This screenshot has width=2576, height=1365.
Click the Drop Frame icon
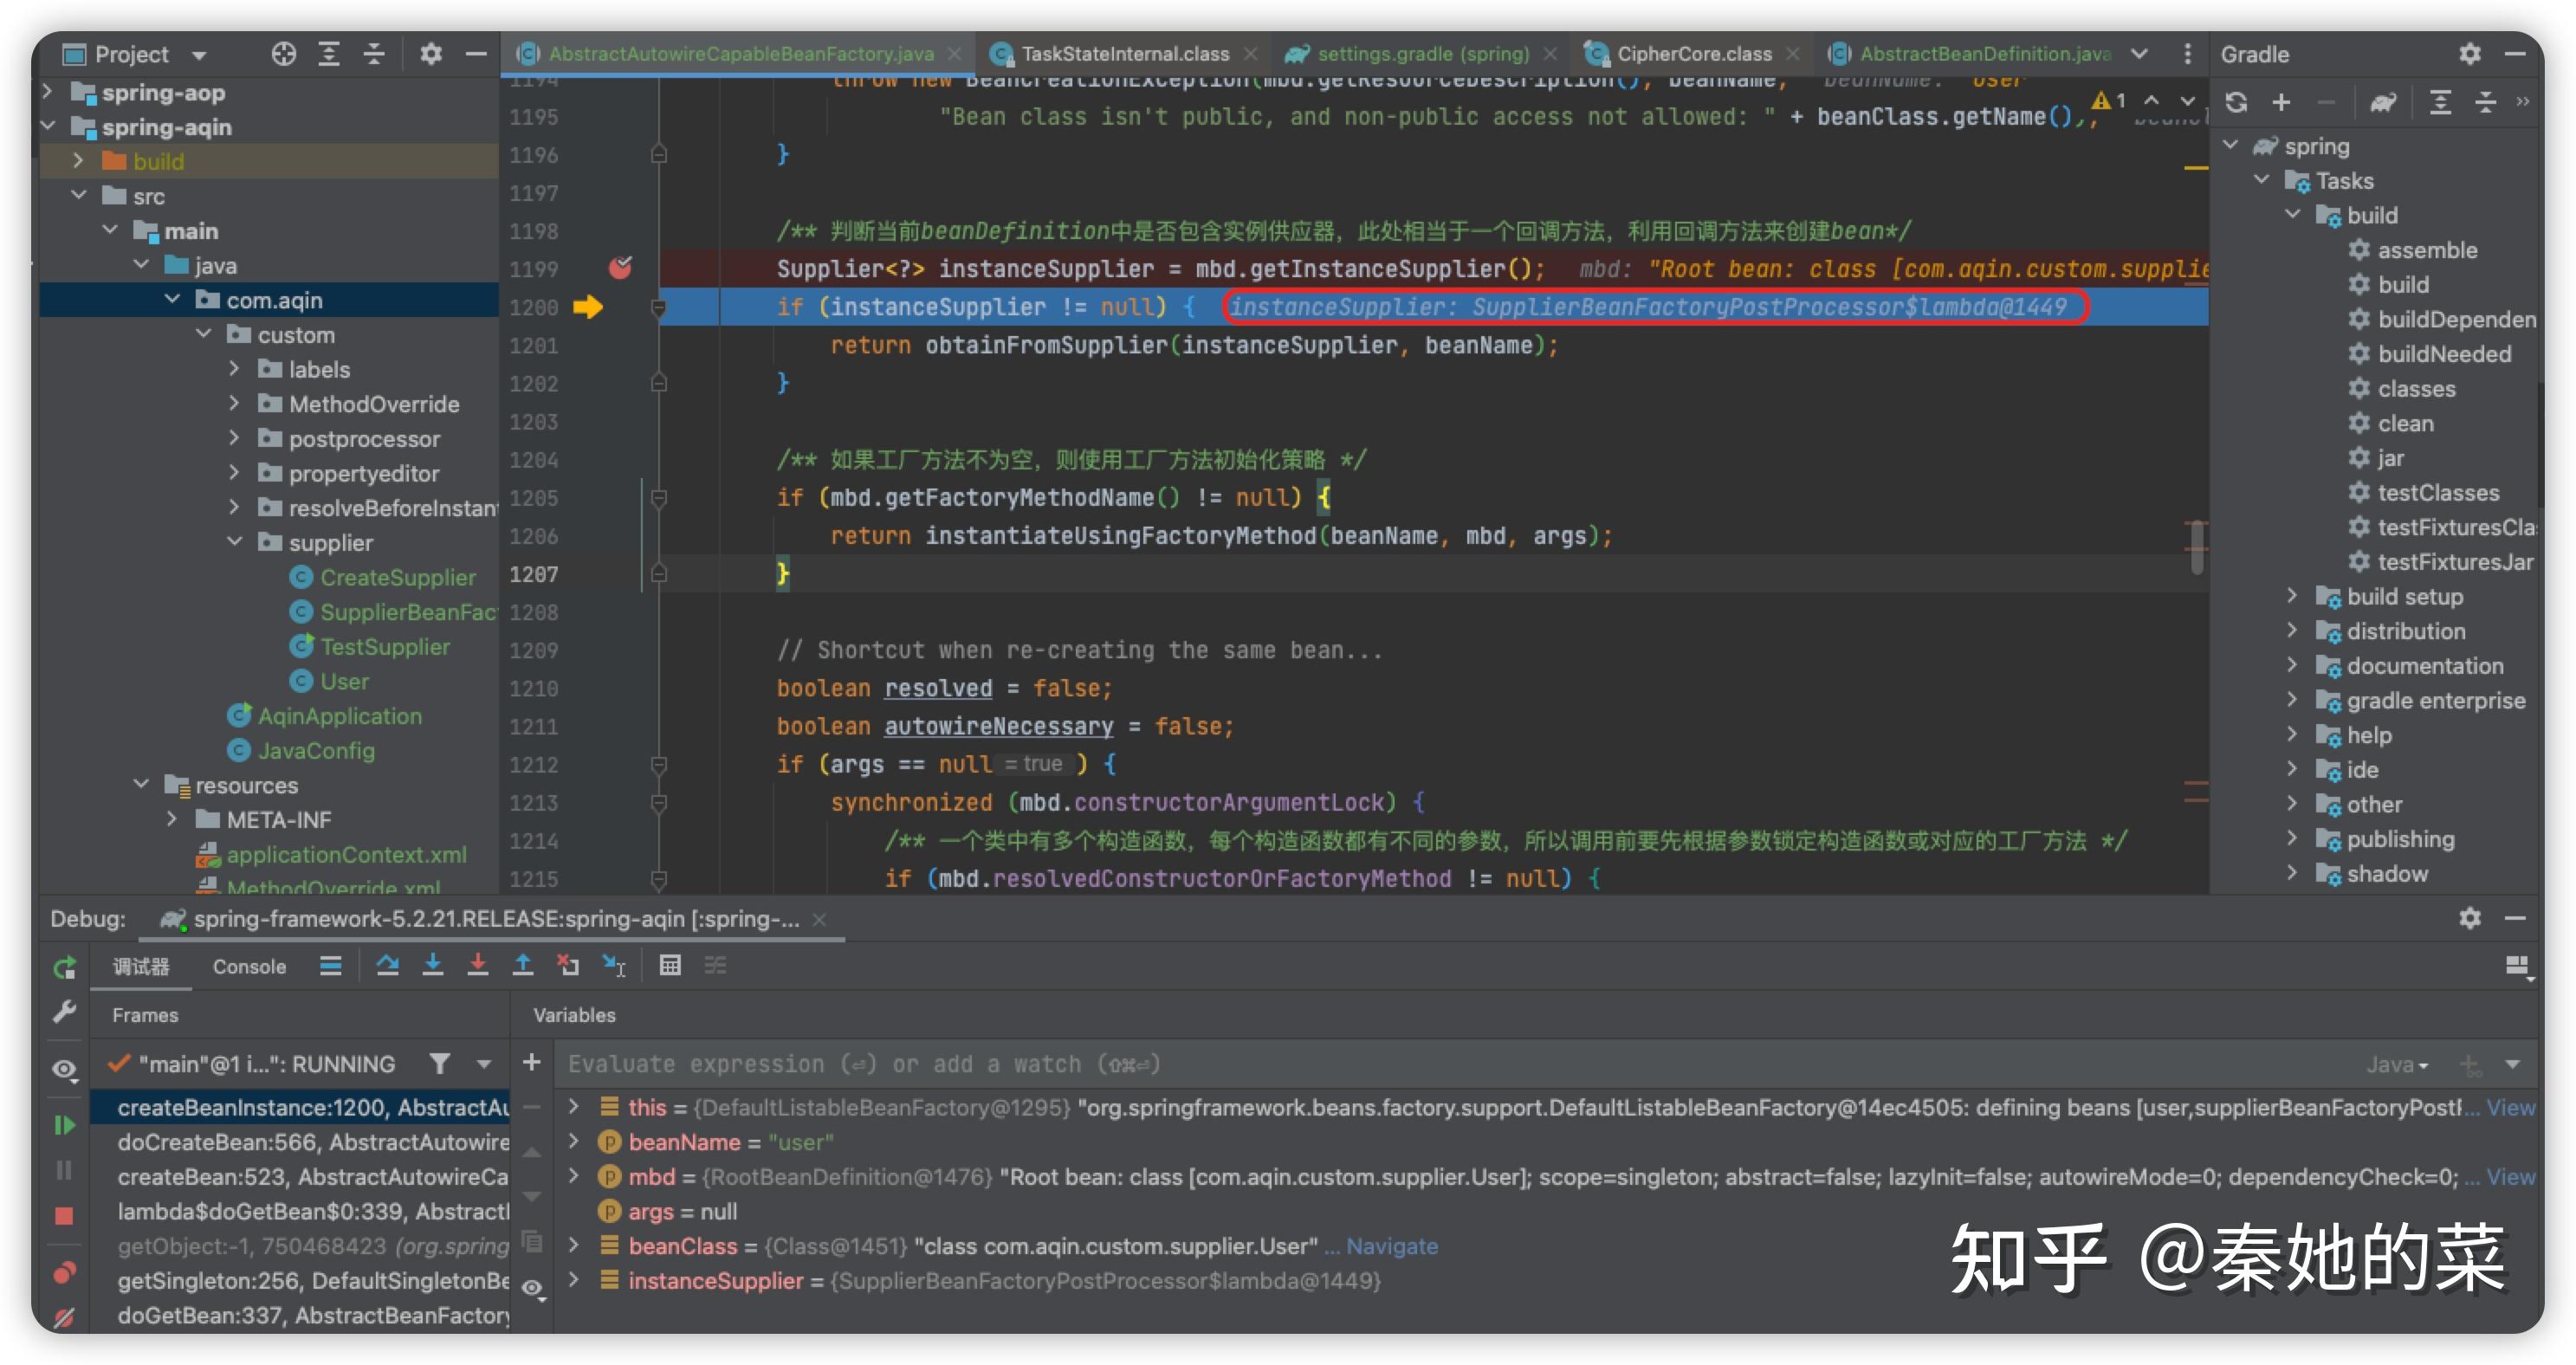point(568,965)
